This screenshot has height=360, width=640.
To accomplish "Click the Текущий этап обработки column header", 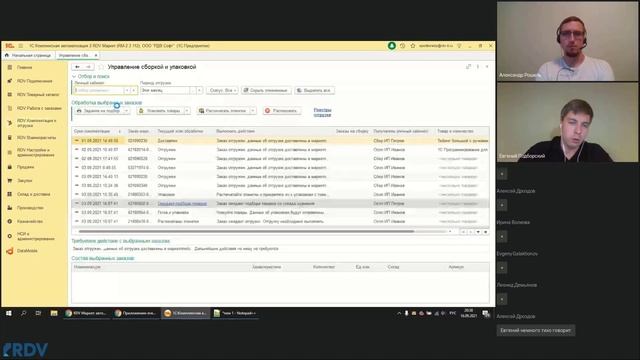I will [x=180, y=131].
